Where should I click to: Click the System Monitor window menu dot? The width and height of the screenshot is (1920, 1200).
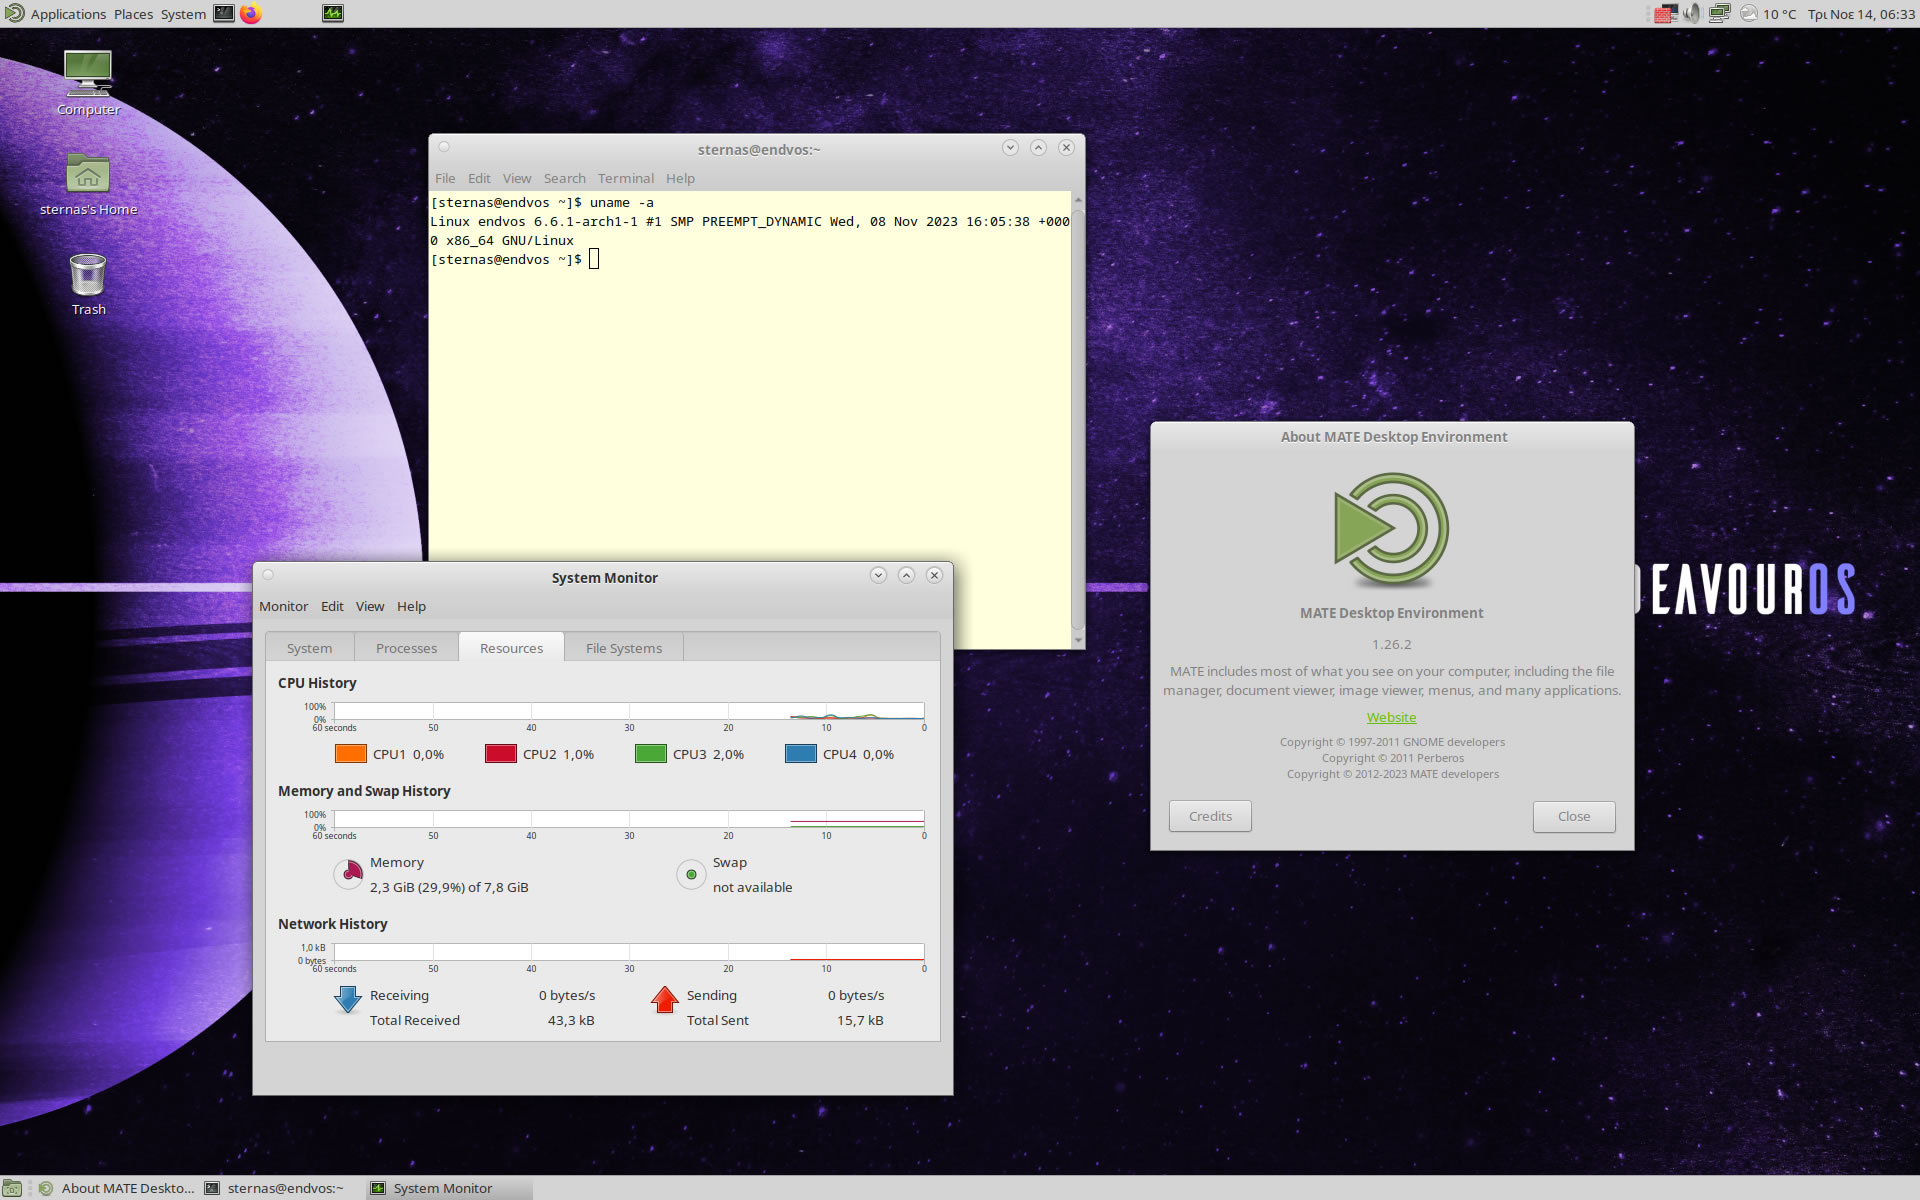(268, 575)
